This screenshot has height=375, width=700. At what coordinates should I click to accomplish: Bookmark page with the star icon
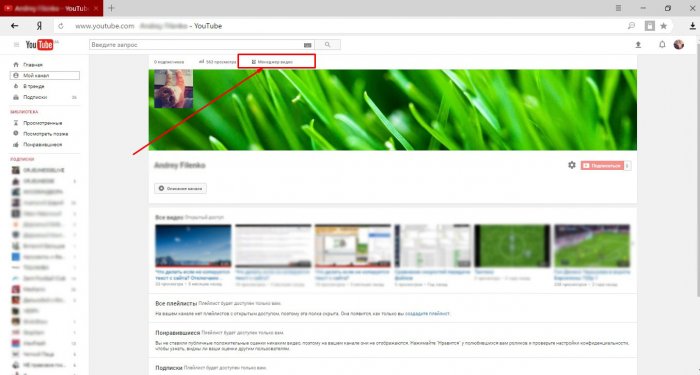click(x=664, y=26)
